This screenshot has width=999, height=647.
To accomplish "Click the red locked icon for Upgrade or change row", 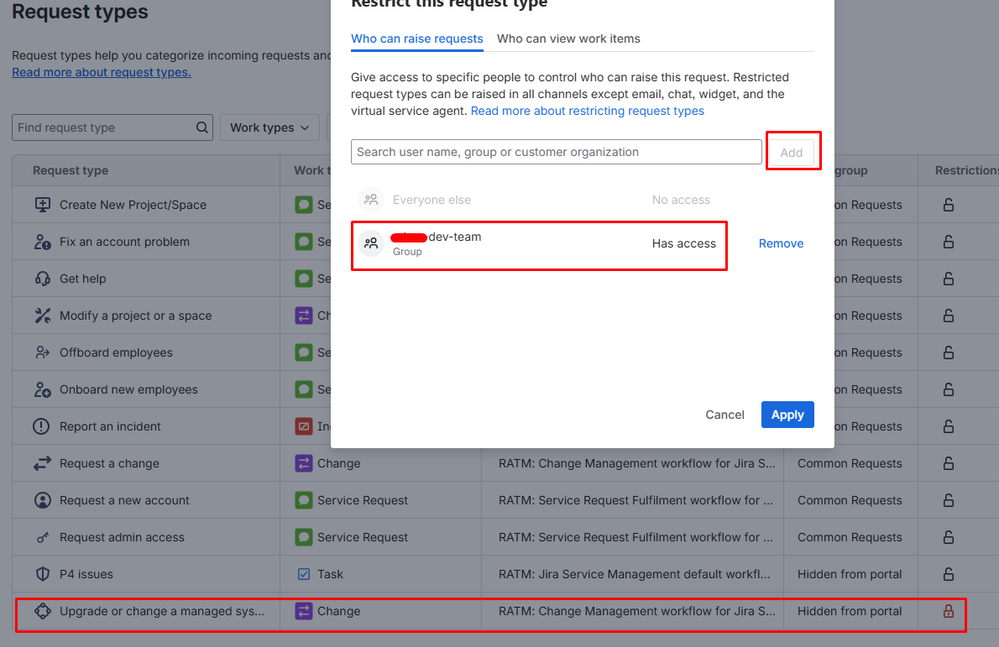I will pos(948,611).
